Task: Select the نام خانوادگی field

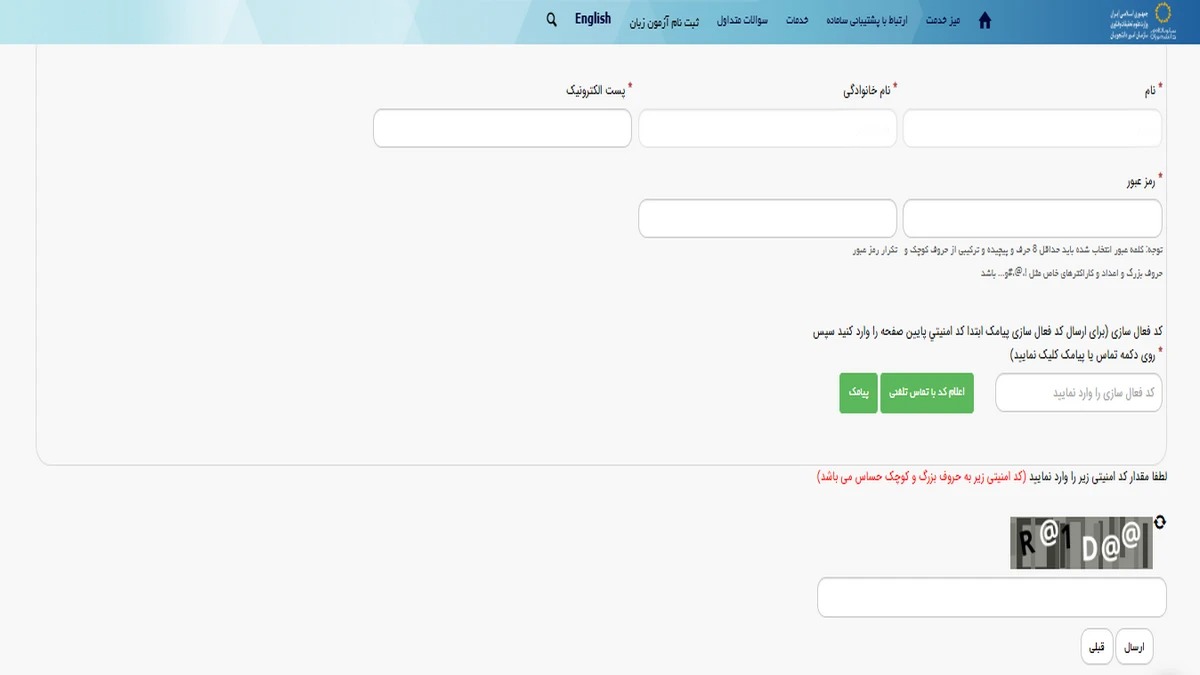Action: 767,127
